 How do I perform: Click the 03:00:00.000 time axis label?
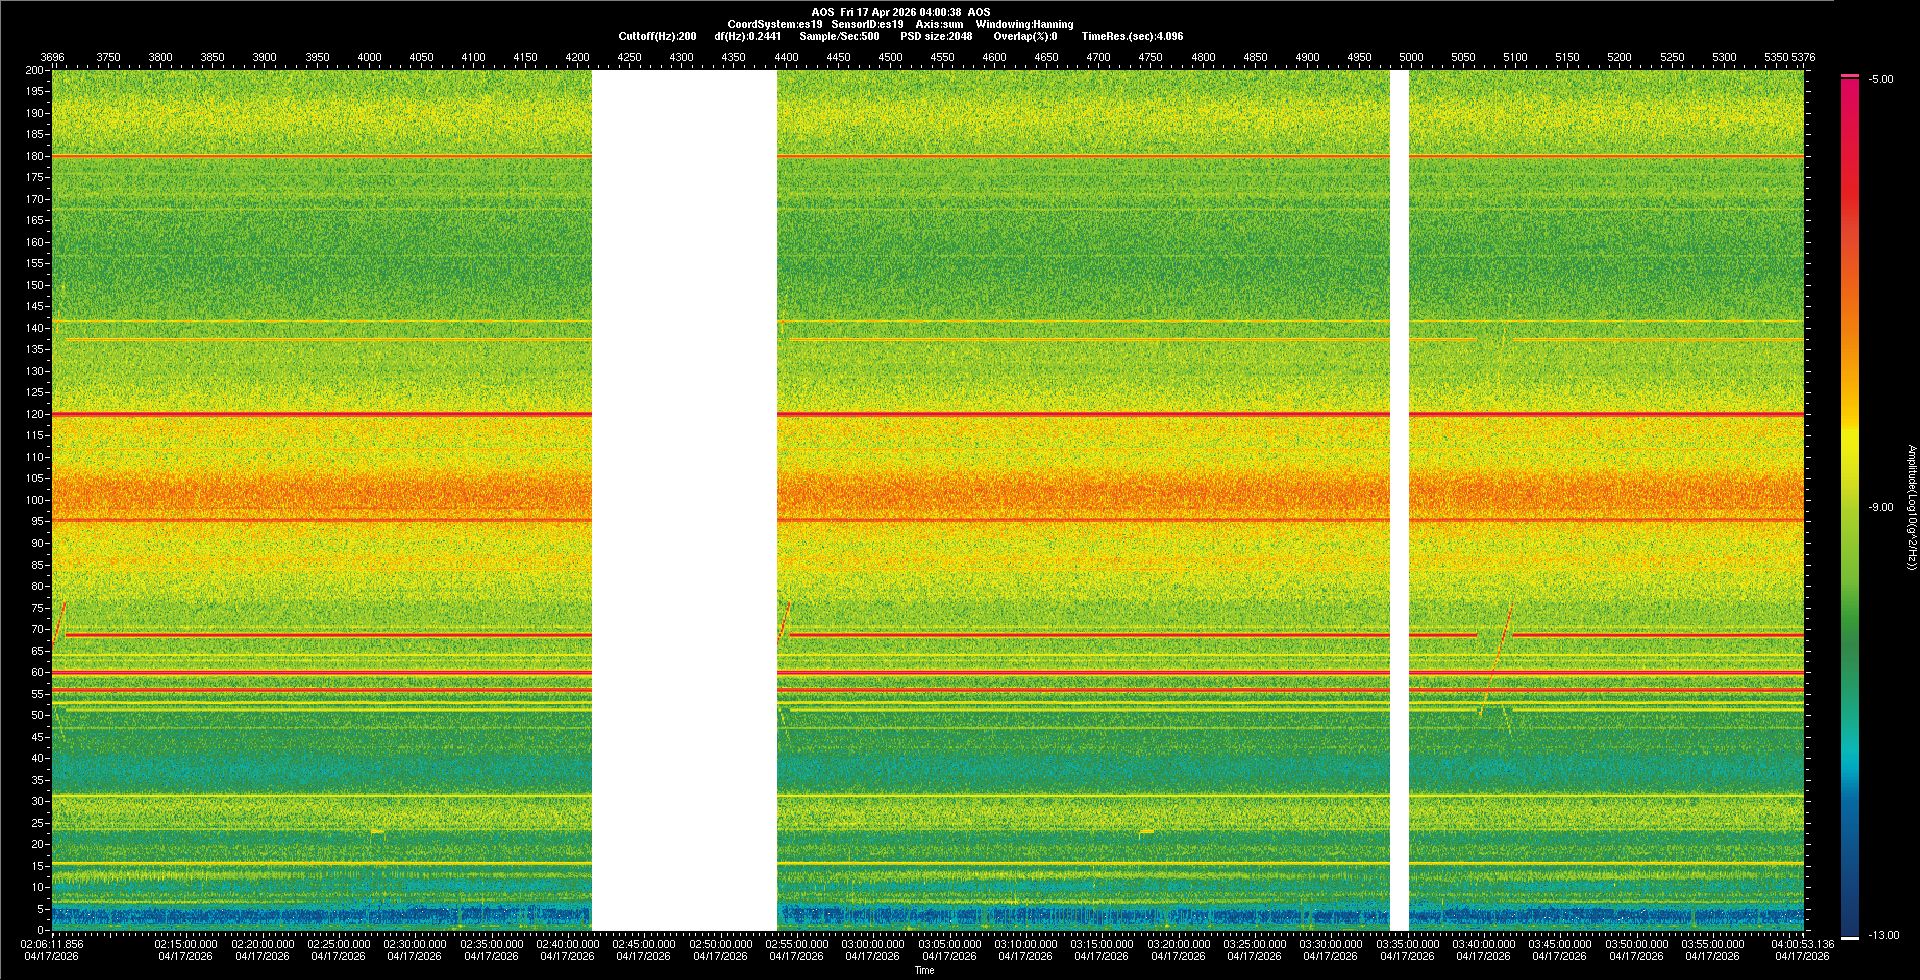click(x=872, y=944)
